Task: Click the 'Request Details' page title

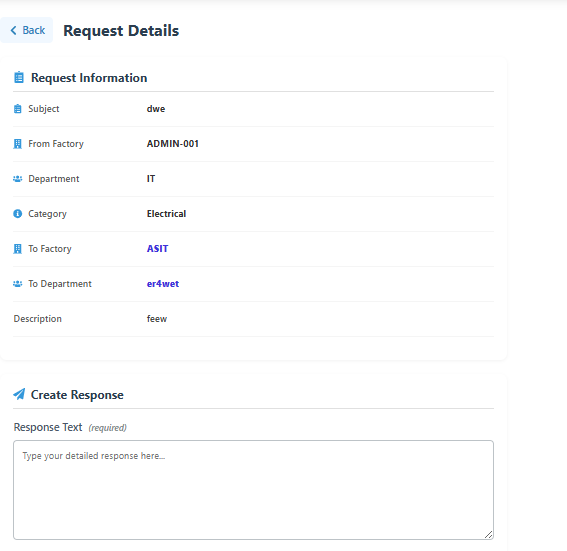Action: tap(121, 31)
